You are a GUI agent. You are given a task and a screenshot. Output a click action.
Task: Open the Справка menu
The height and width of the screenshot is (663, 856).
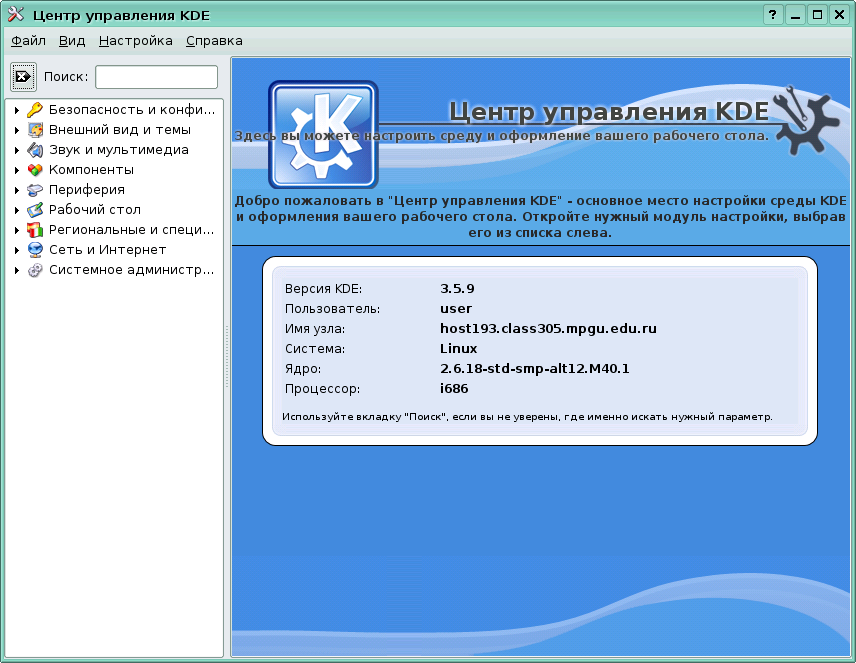tap(214, 41)
